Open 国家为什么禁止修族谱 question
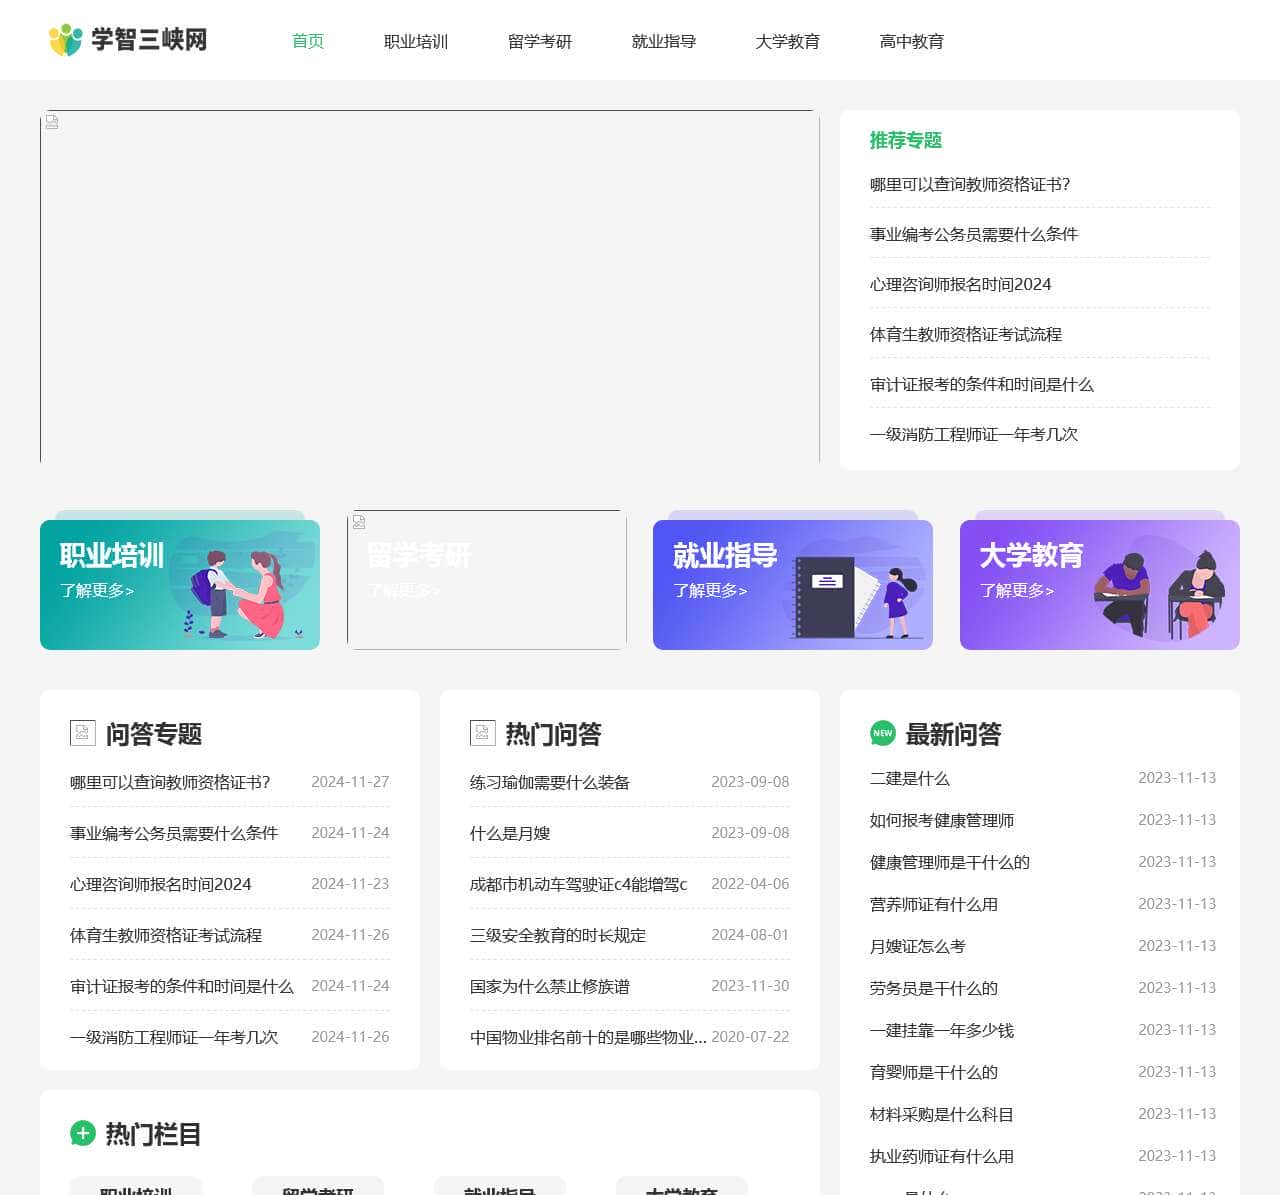This screenshot has height=1195, width=1280. pos(550,986)
